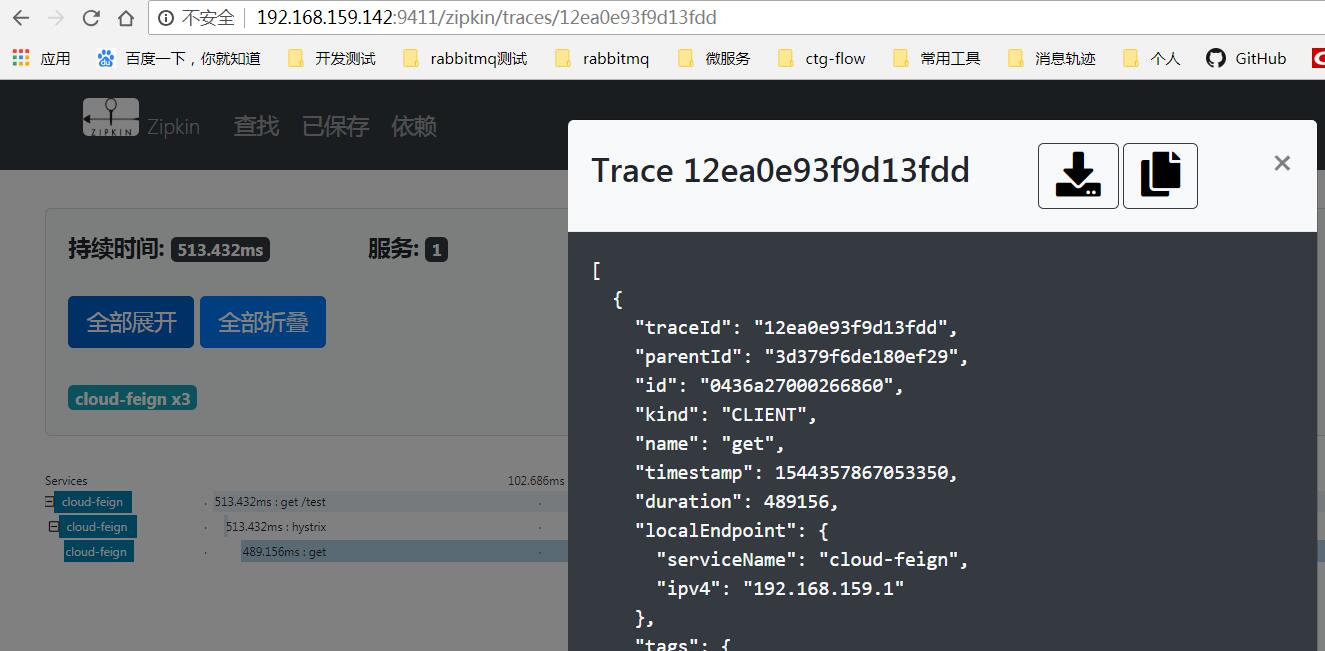Click the browser forward arrow
Viewport: 1325px width, 651px height.
point(56,18)
